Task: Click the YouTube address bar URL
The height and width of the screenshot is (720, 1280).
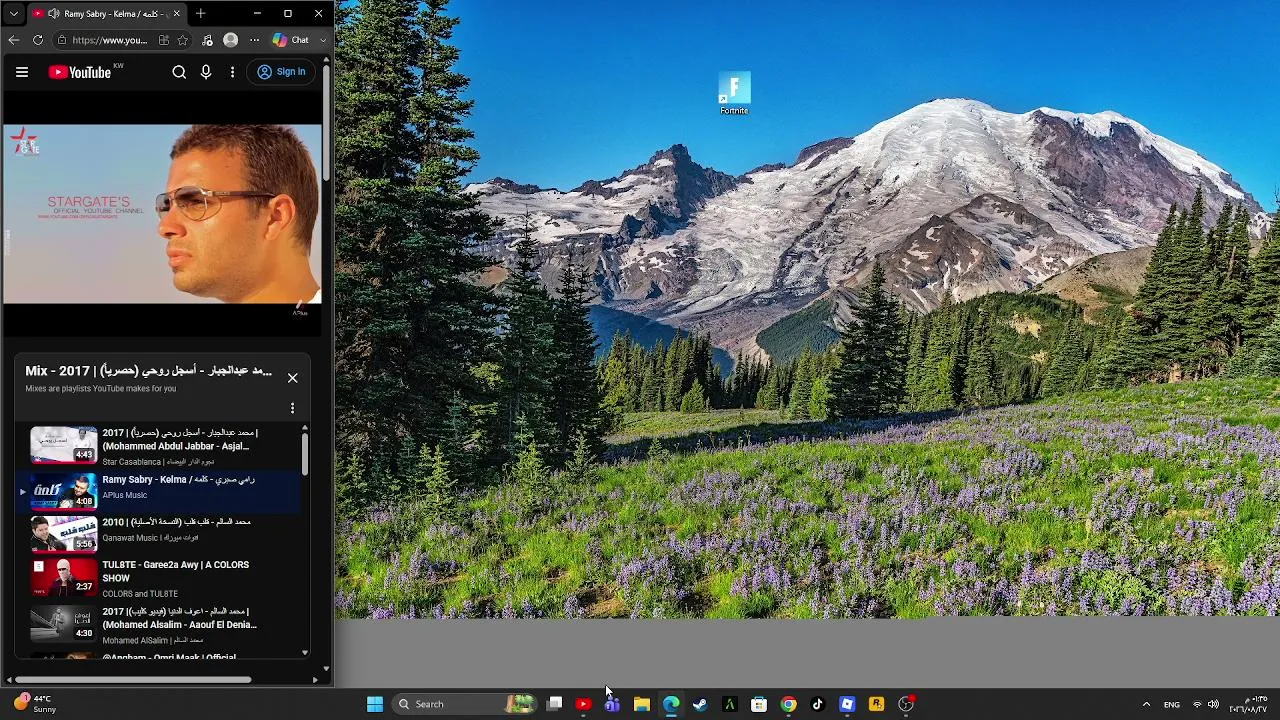Action: point(110,40)
